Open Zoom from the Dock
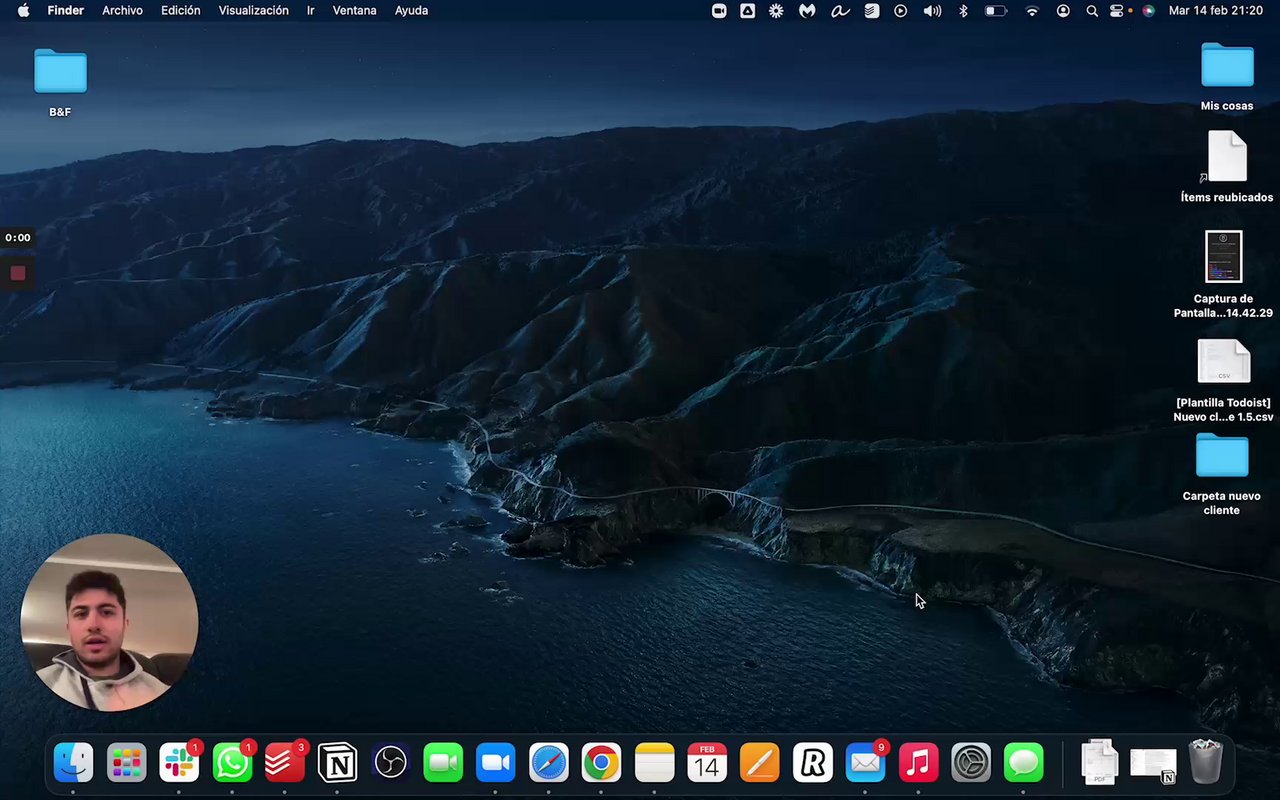Image resolution: width=1280 pixels, height=800 pixels. (495, 764)
